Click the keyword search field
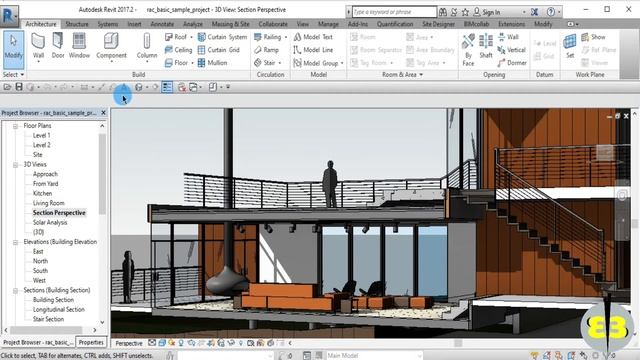This screenshot has height=360, width=640. coord(394,12)
